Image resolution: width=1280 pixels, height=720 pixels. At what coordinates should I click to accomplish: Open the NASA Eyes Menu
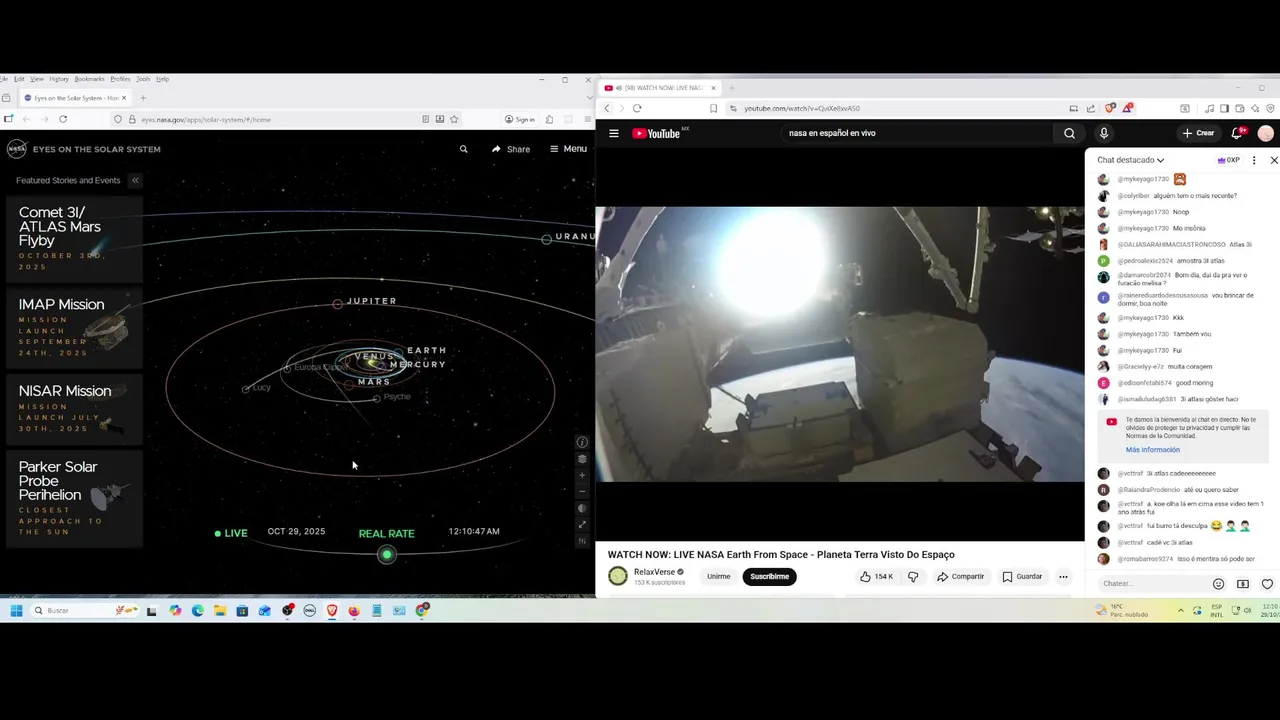pyautogui.click(x=568, y=149)
